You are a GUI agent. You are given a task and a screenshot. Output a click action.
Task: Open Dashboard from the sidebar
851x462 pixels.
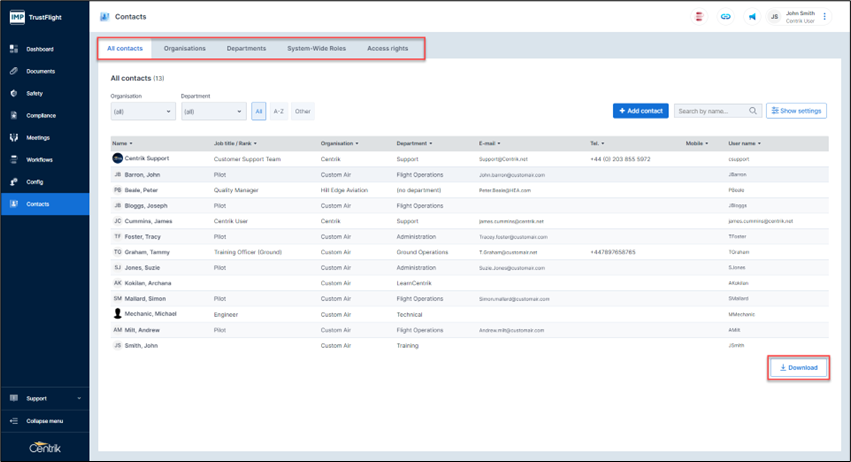click(40, 49)
